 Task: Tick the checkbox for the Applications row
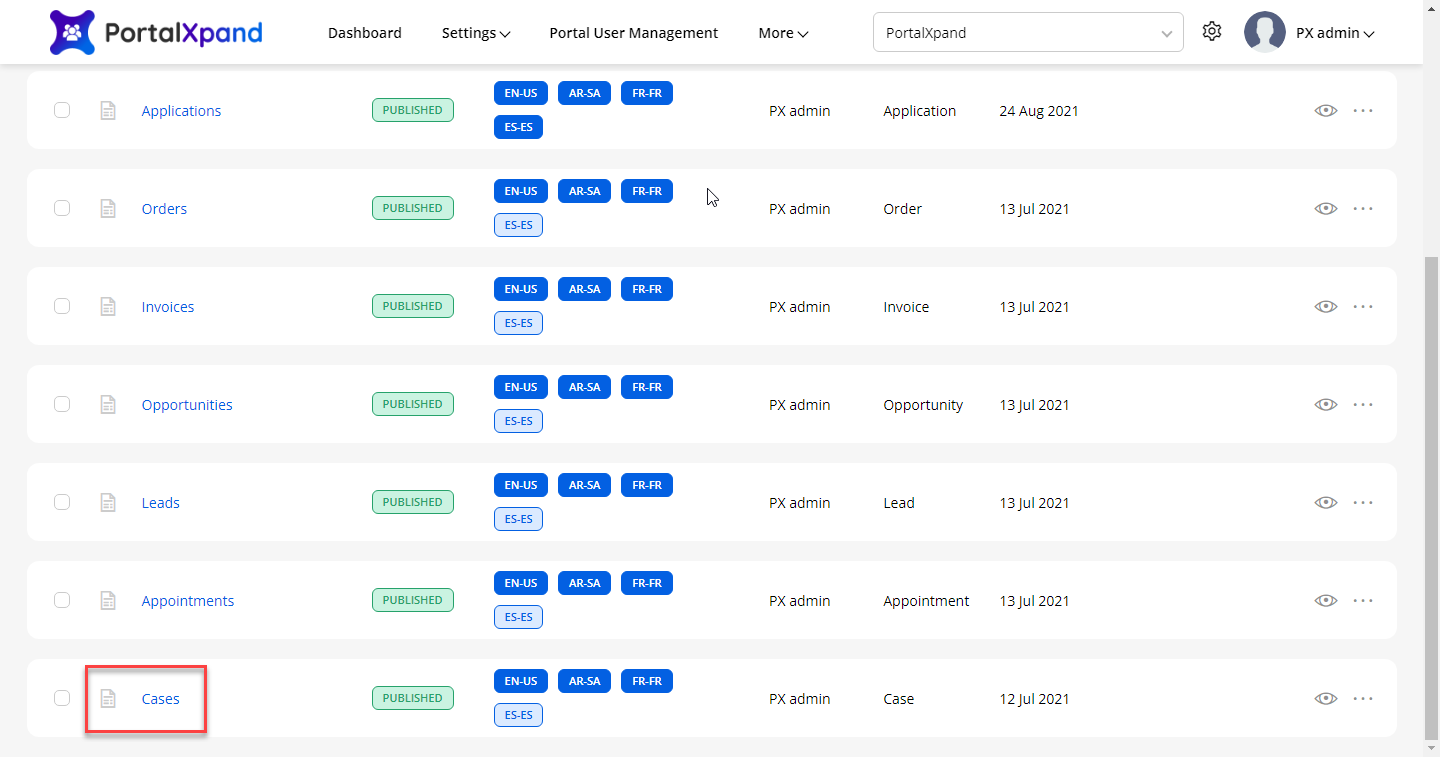[x=62, y=111]
